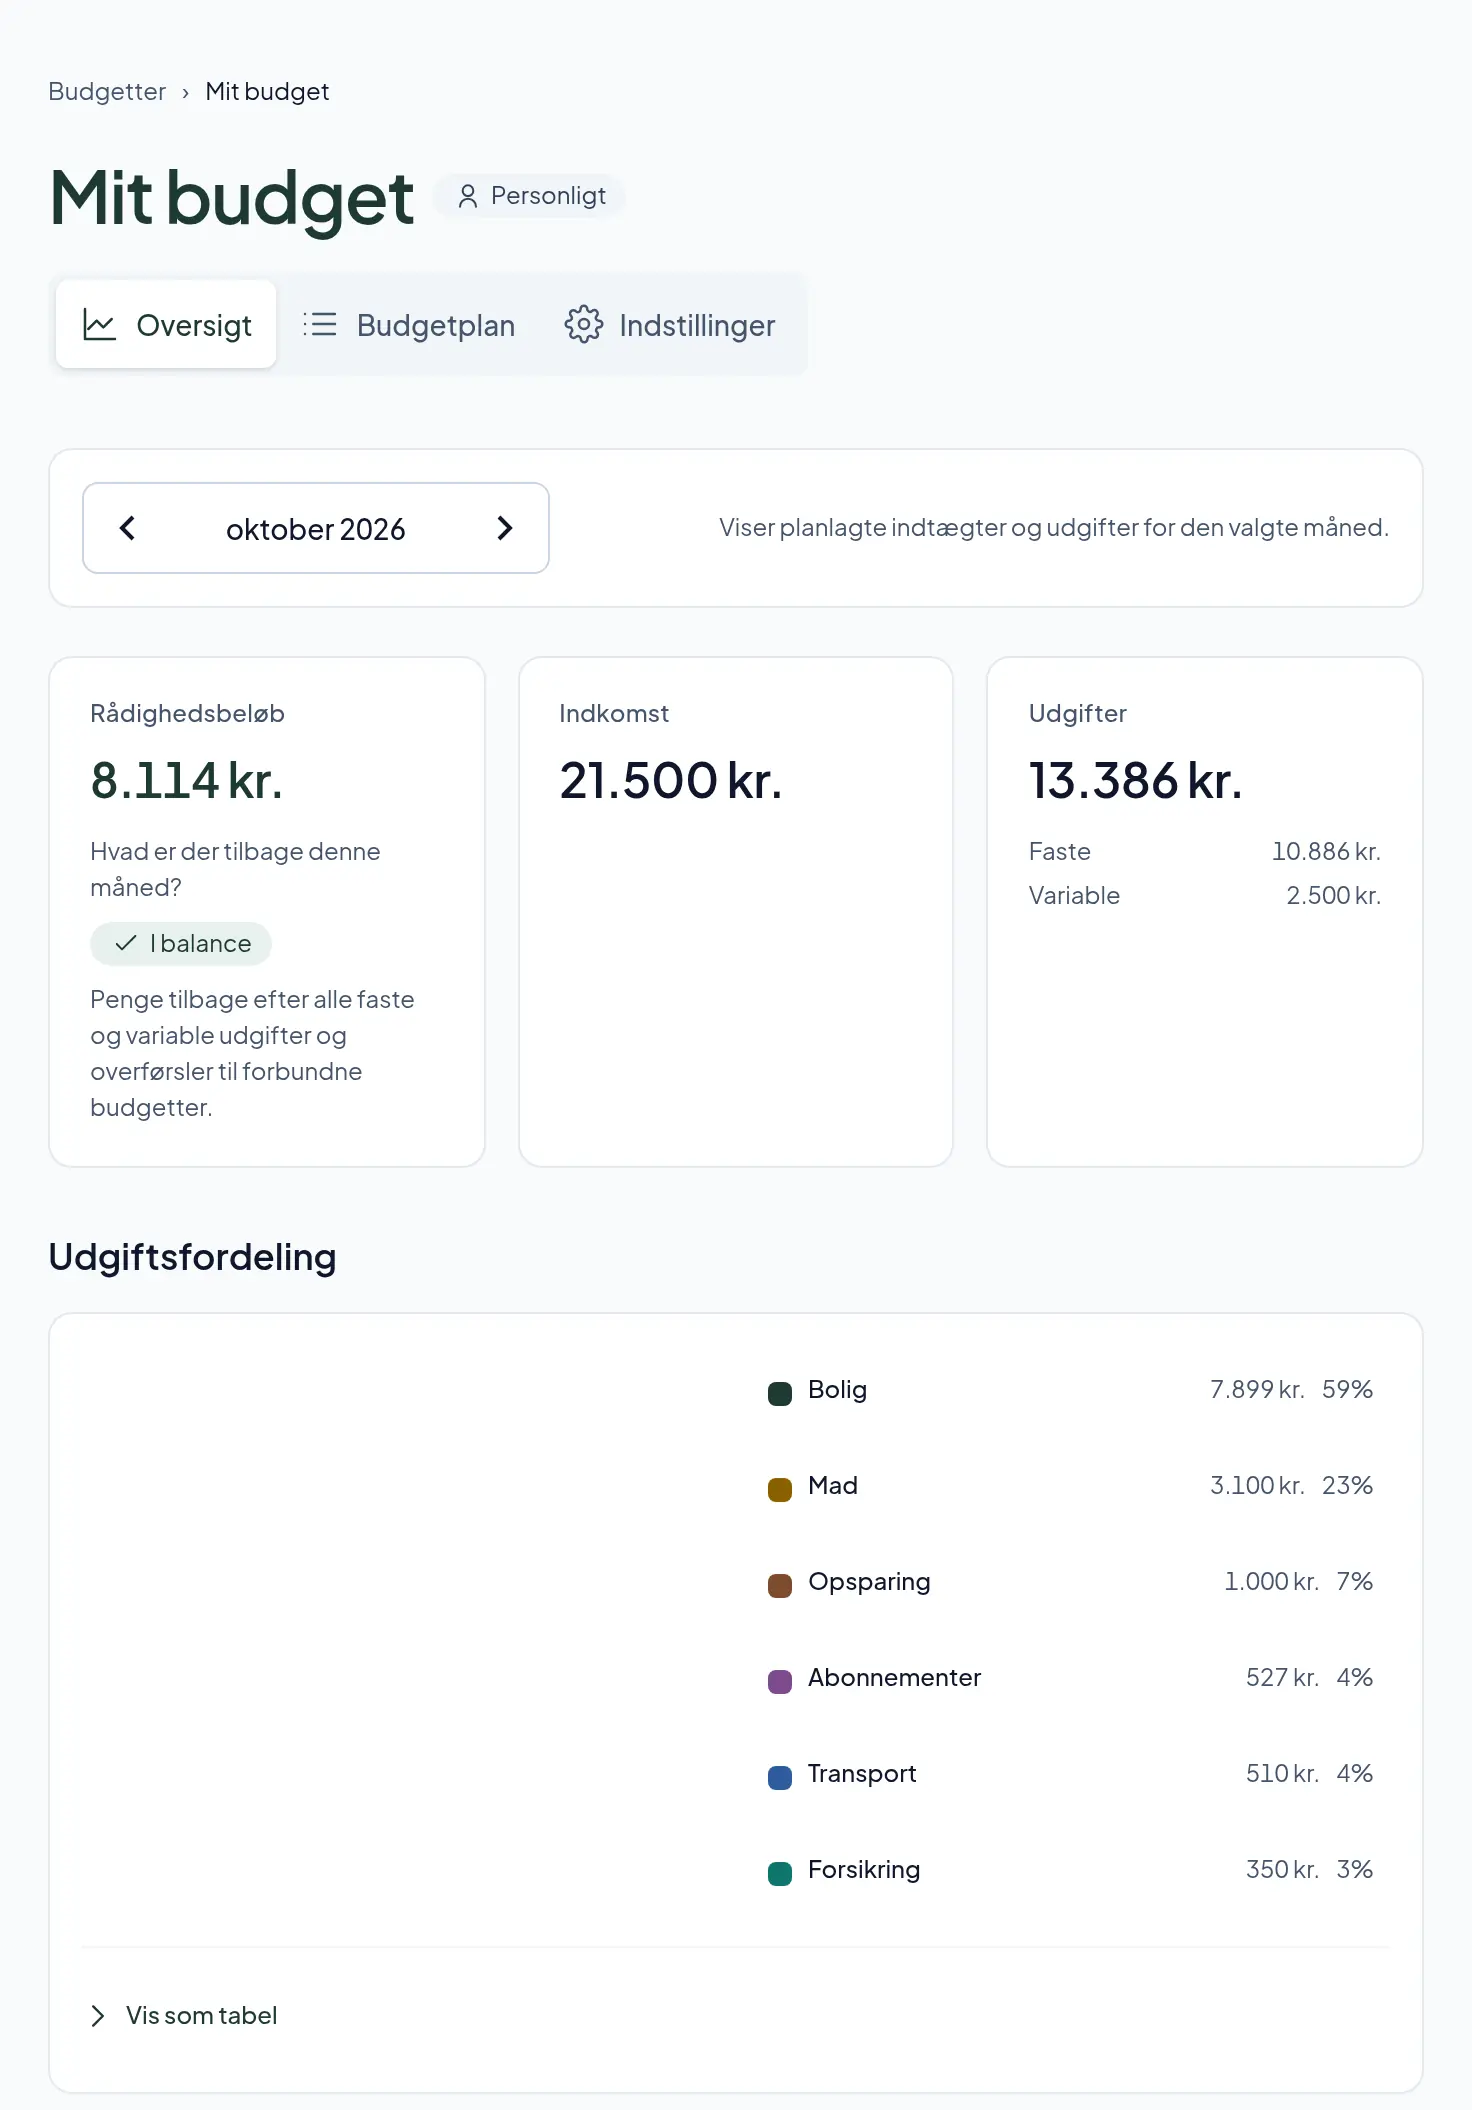Viewport: 1472px width, 2110px height.
Task: Click the list icon on Budgetplan
Action: [320, 325]
